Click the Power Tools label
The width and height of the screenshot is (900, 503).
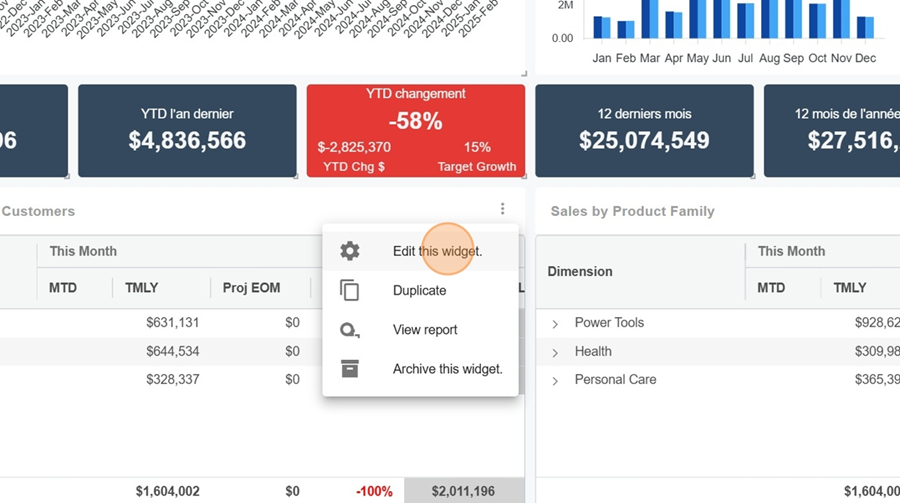click(x=609, y=322)
